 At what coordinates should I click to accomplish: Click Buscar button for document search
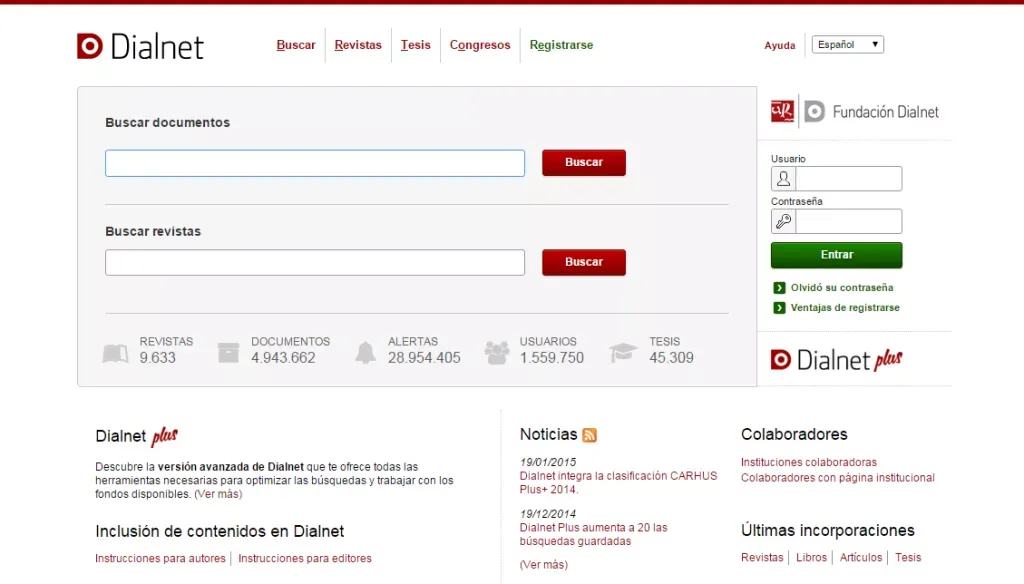(x=584, y=163)
